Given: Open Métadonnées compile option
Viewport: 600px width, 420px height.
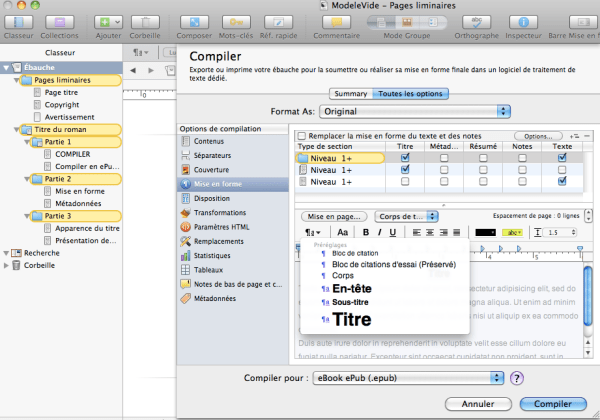Looking at the screenshot, I should click(233, 298).
